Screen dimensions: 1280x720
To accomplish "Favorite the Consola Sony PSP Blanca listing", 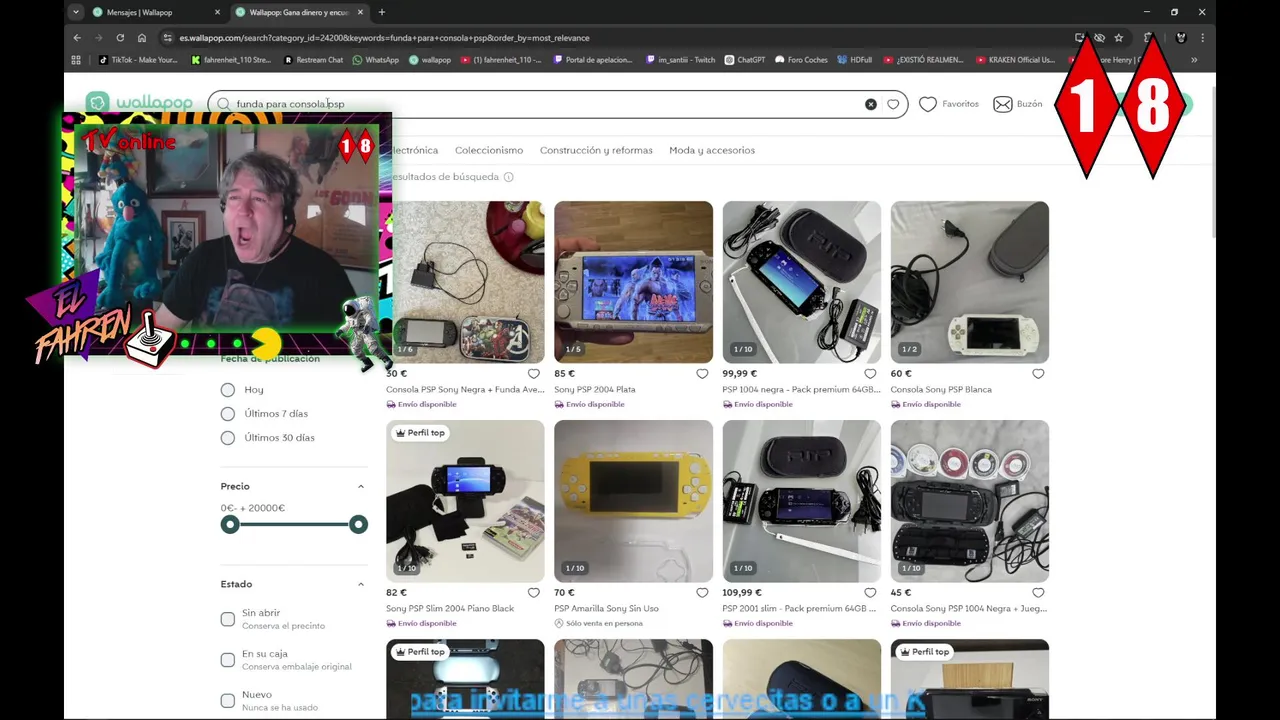I will tap(1038, 374).
